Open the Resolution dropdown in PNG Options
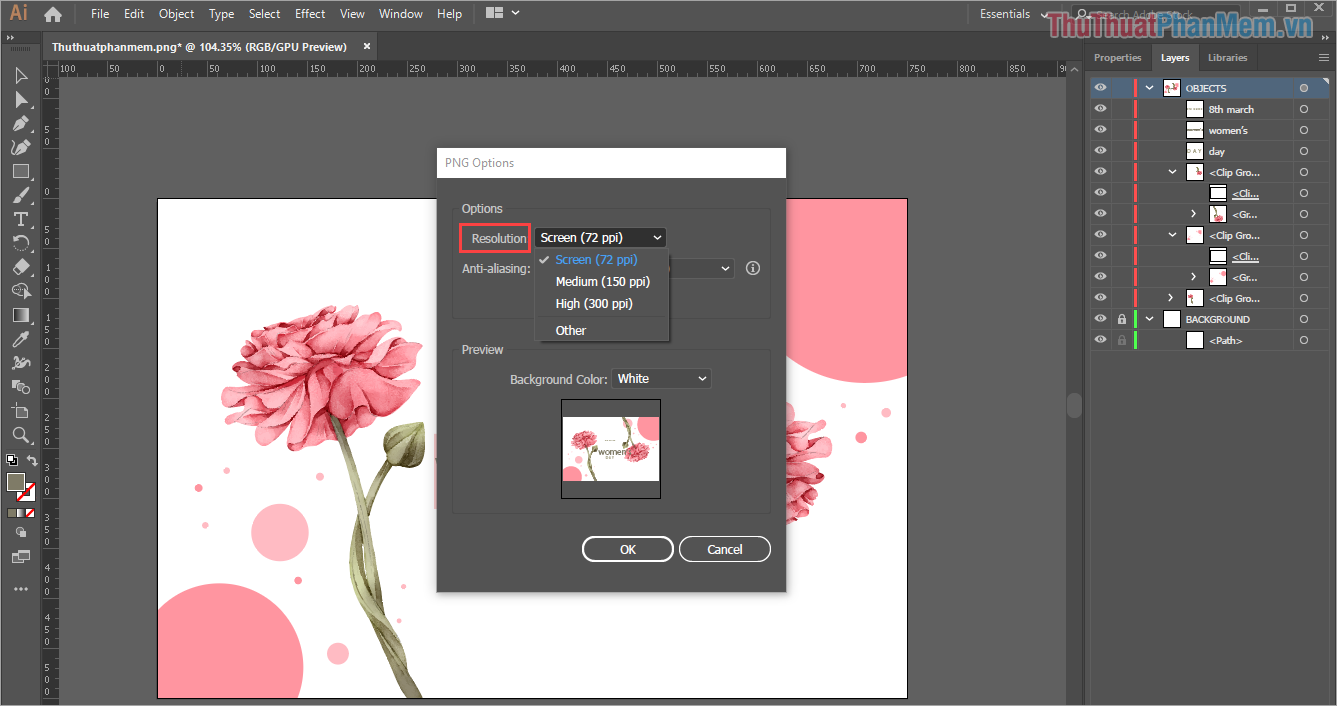1337x706 pixels. tap(600, 237)
